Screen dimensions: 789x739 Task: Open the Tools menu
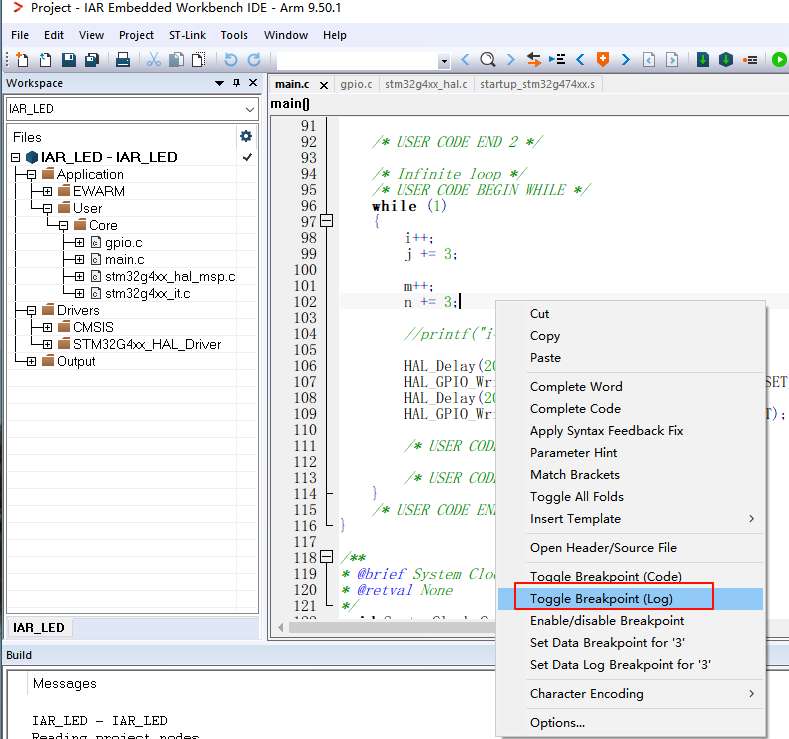(234, 35)
